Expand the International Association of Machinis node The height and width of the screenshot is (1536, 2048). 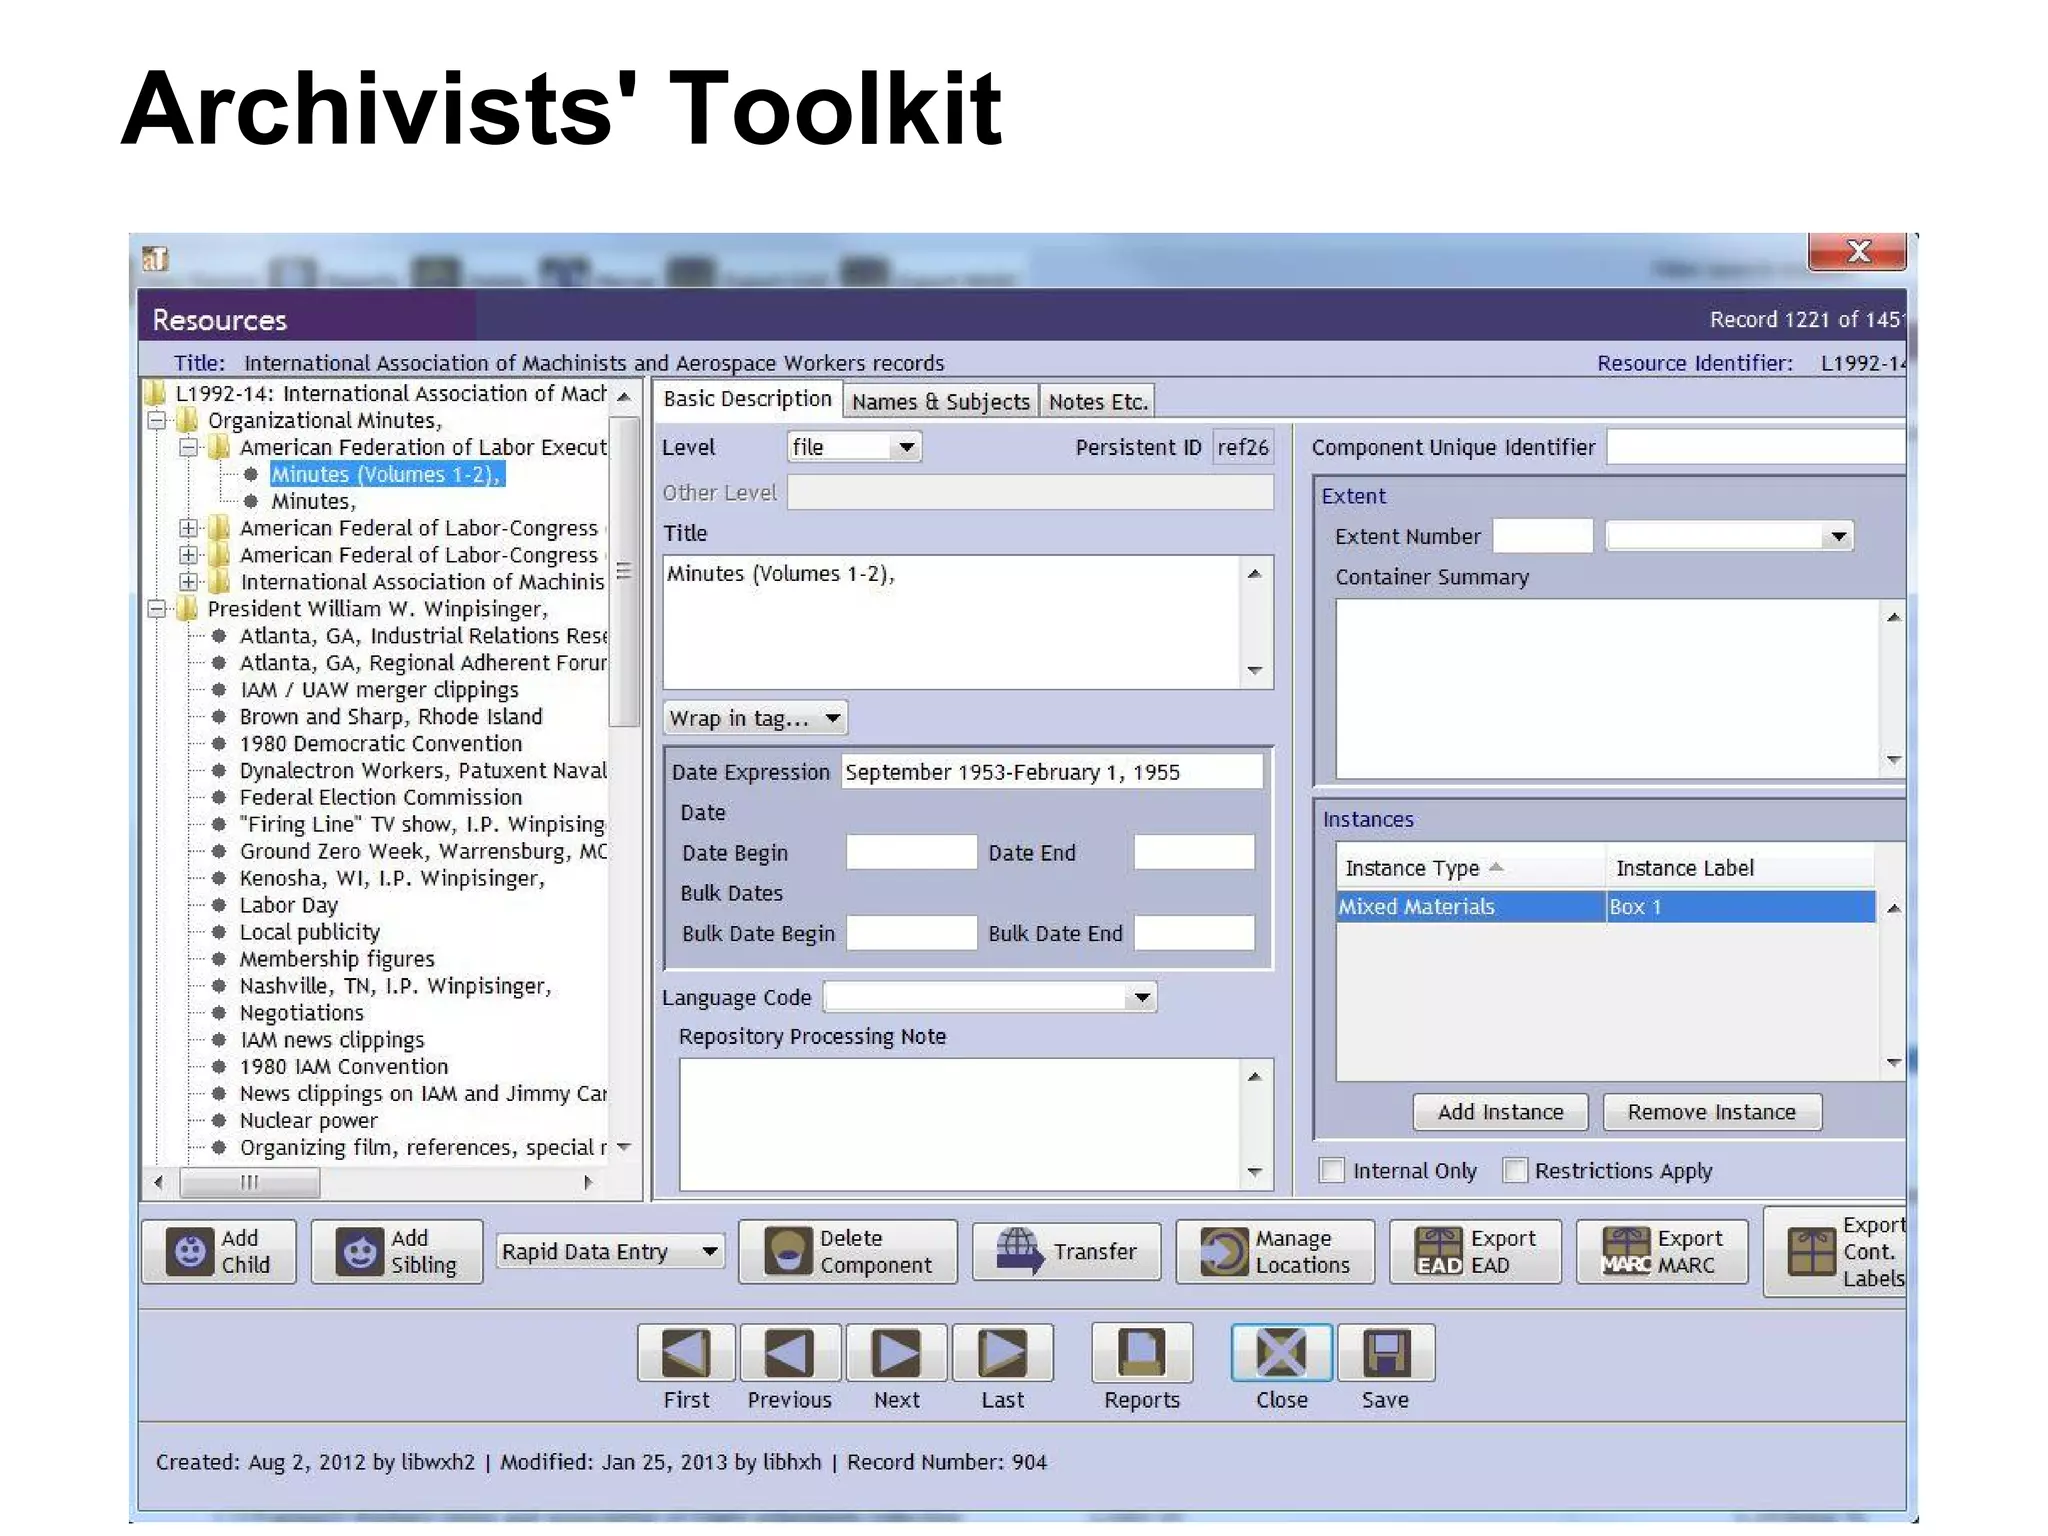coord(189,581)
